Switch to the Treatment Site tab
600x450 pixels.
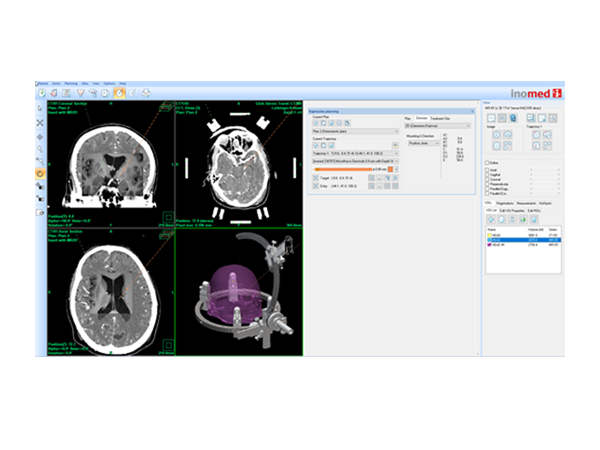tap(440, 118)
